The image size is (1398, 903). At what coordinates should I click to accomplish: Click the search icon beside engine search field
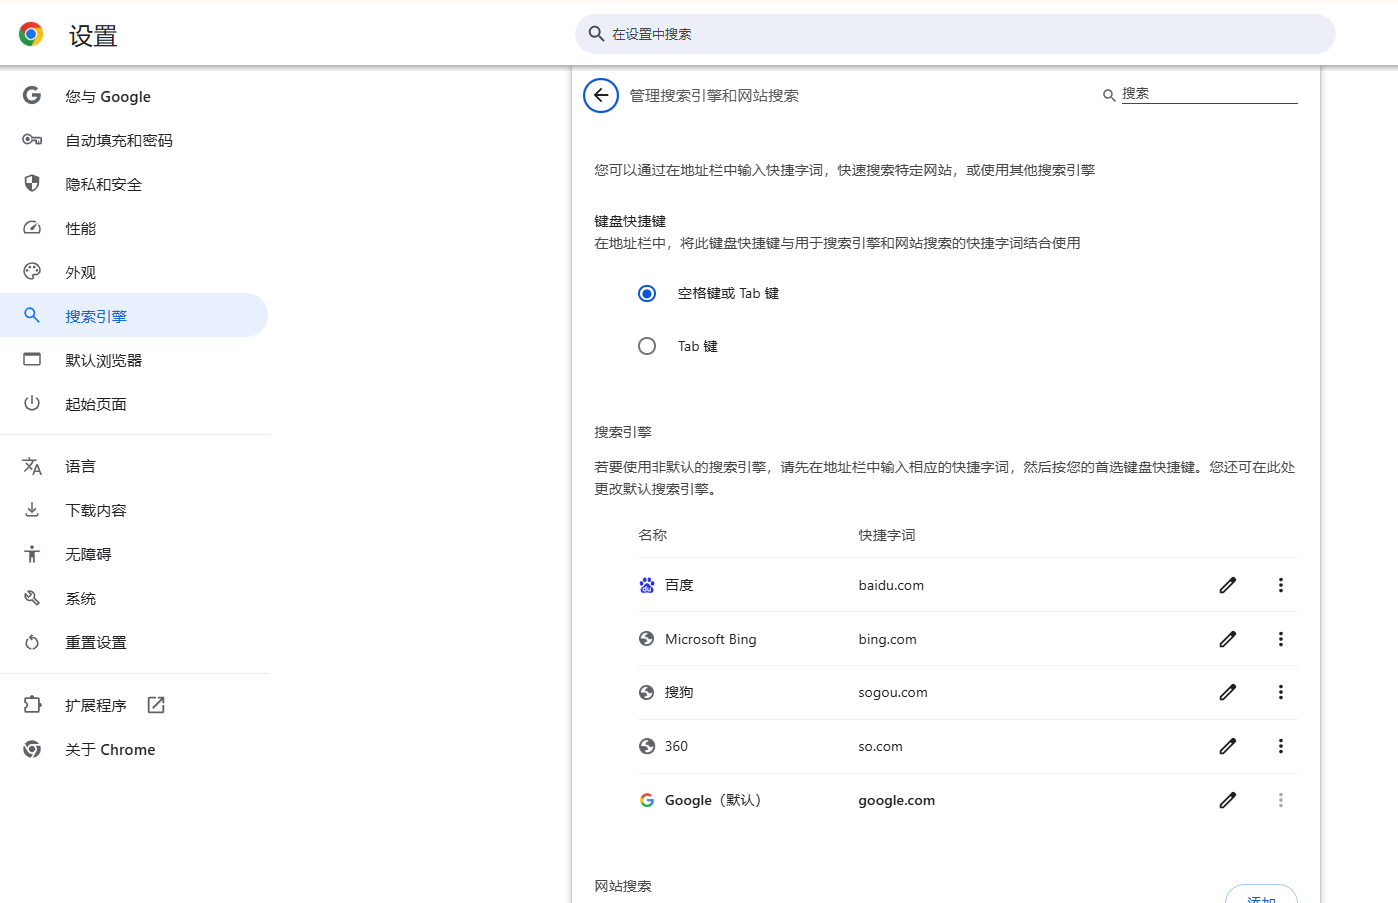tap(1109, 96)
